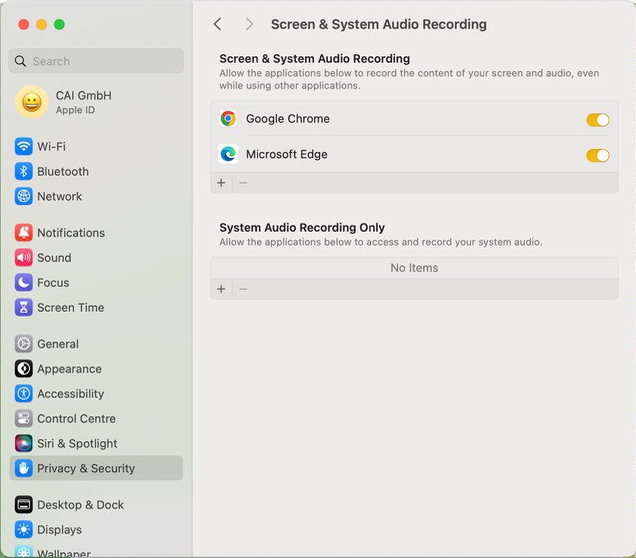
Task: Open Screen Time settings
Action: tap(96, 307)
